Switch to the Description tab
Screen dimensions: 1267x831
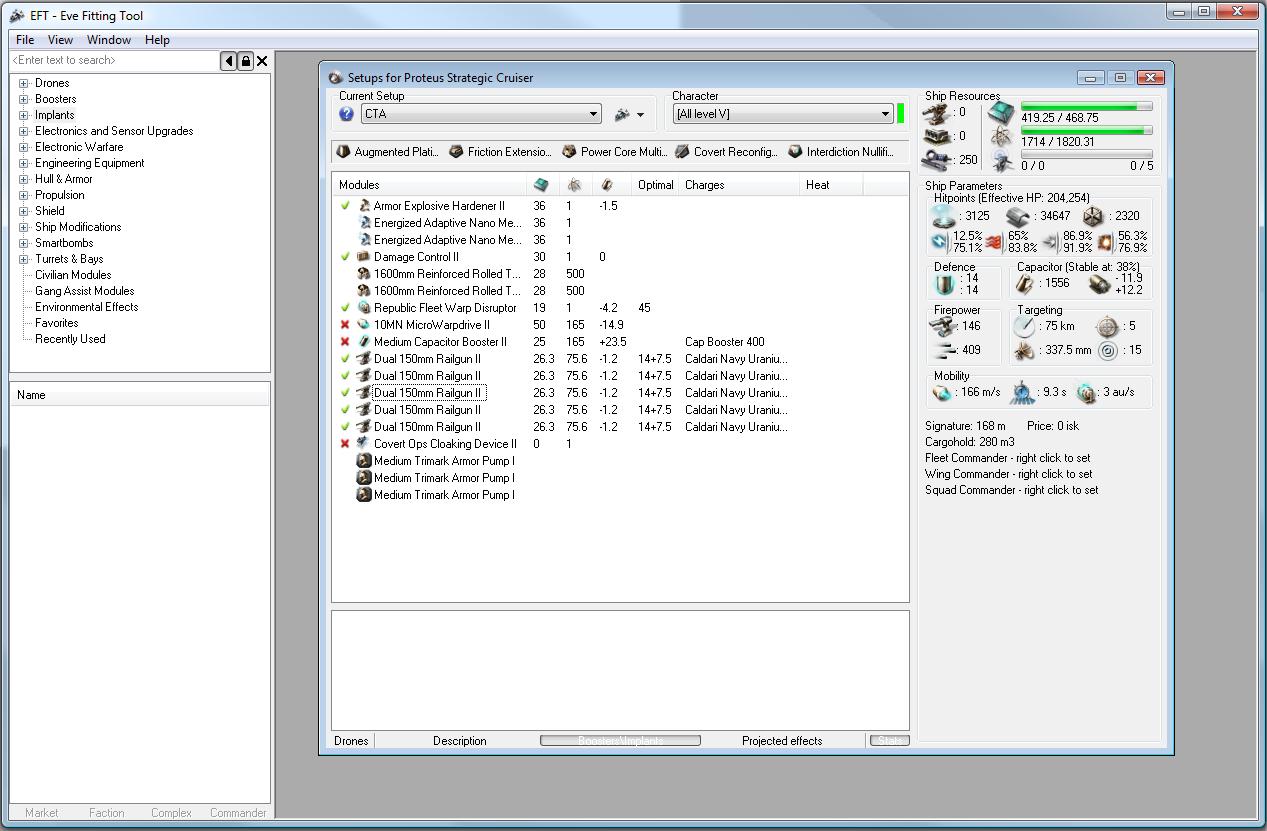click(459, 741)
